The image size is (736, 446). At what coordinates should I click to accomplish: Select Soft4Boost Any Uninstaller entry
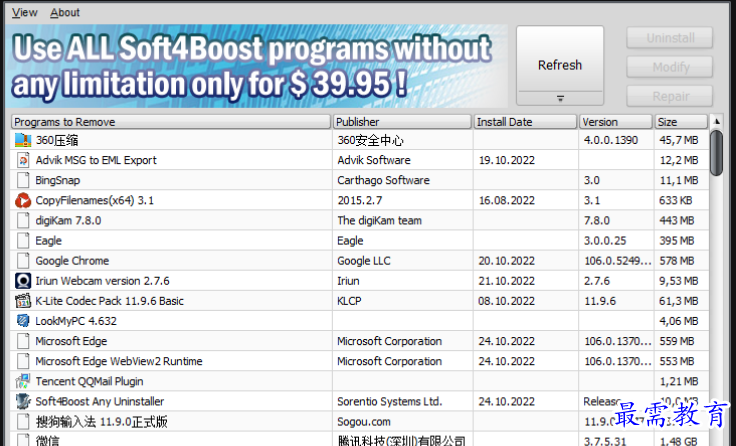click(100, 401)
